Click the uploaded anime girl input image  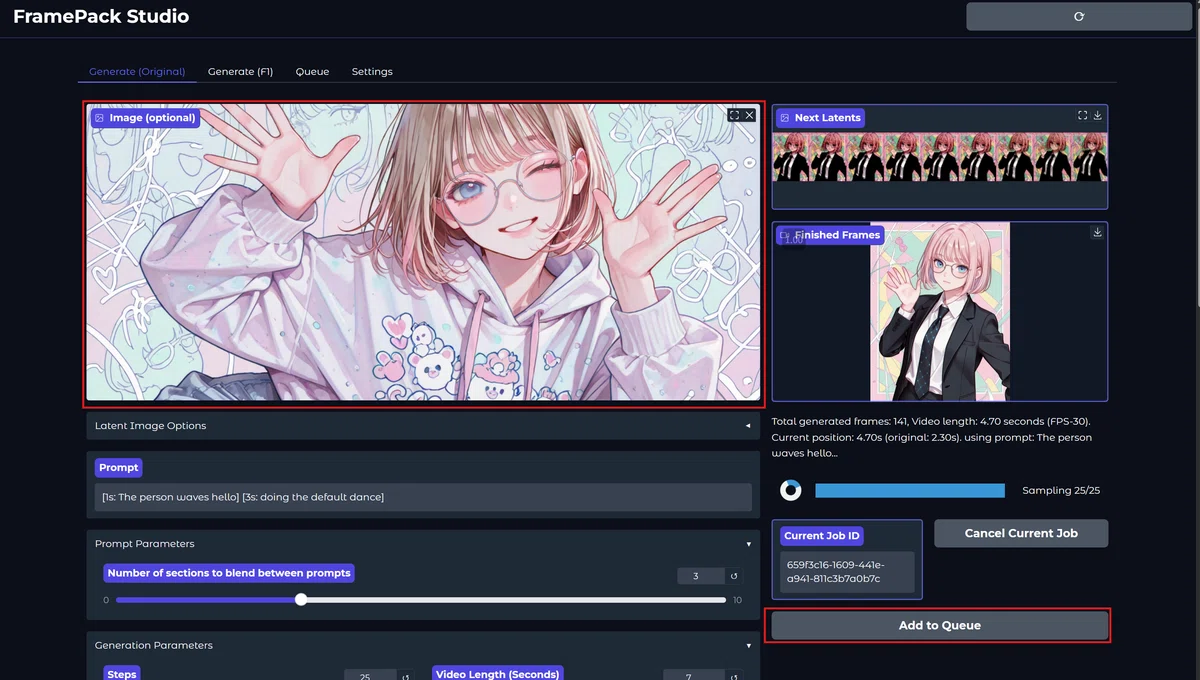click(x=423, y=253)
